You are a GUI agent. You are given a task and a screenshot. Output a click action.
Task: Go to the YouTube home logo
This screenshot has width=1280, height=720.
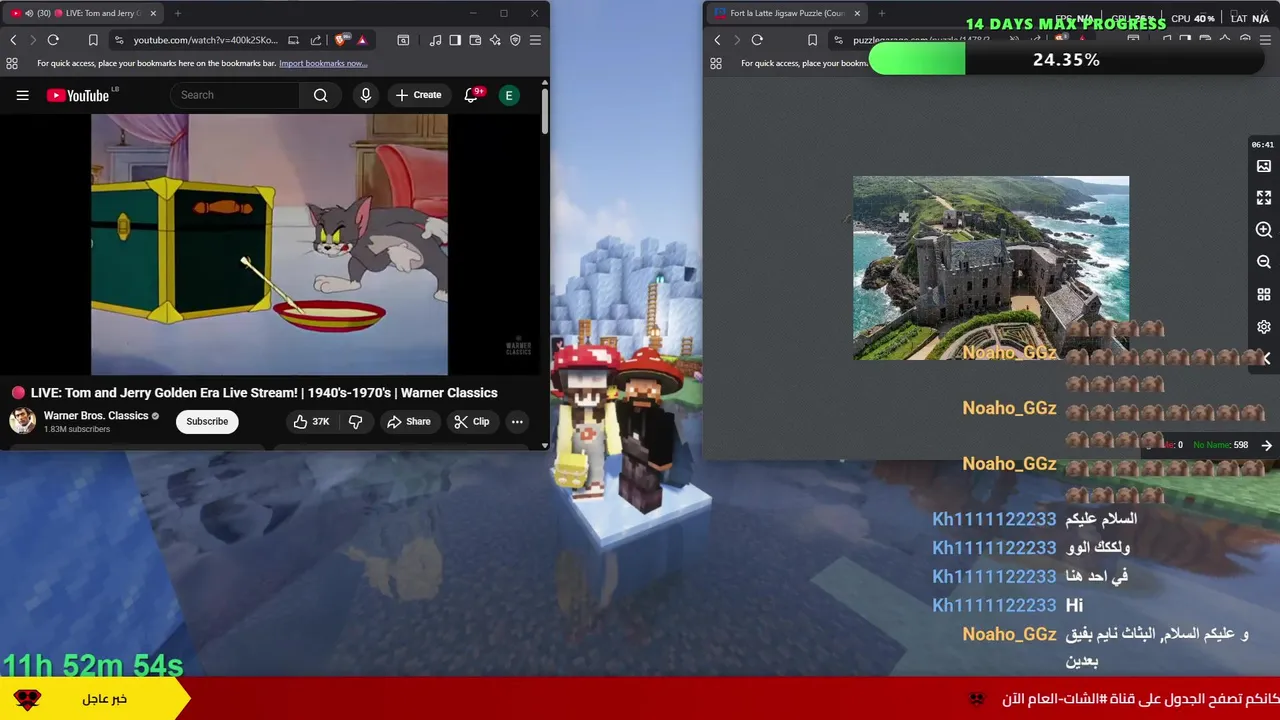(78, 95)
